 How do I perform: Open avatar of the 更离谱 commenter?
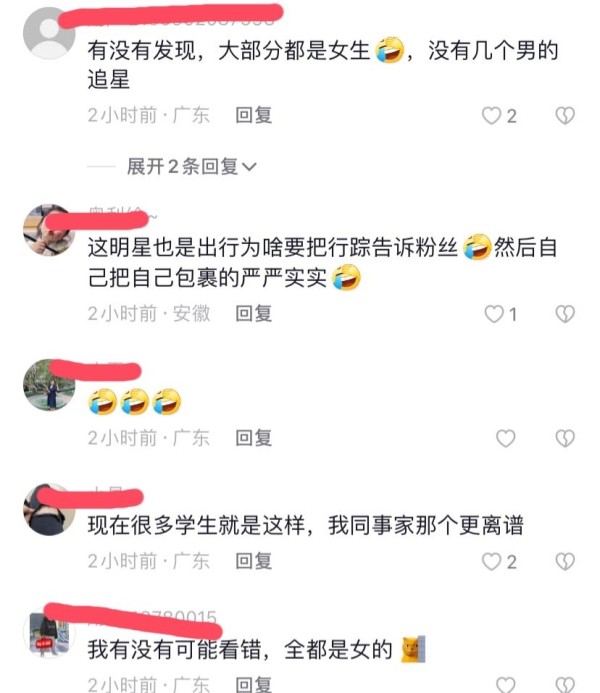click(49, 509)
